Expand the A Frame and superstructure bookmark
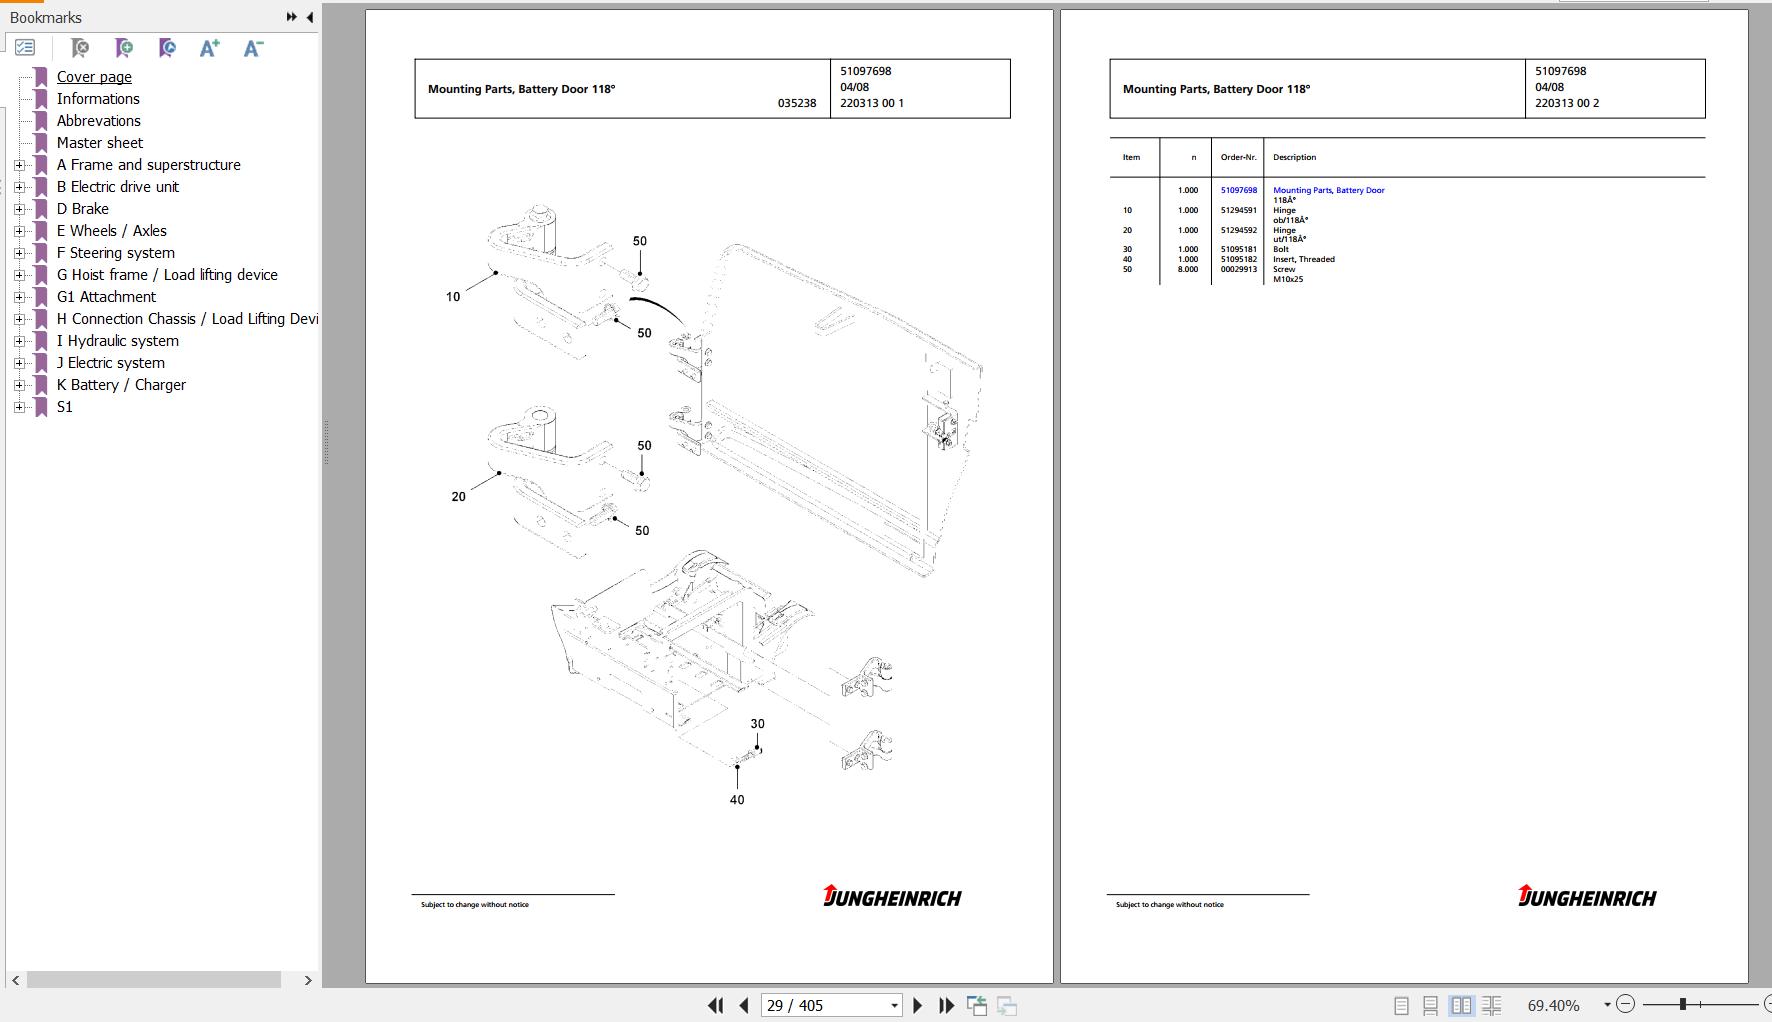Image resolution: width=1772 pixels, height=1022 pixels. coord(19,165)
